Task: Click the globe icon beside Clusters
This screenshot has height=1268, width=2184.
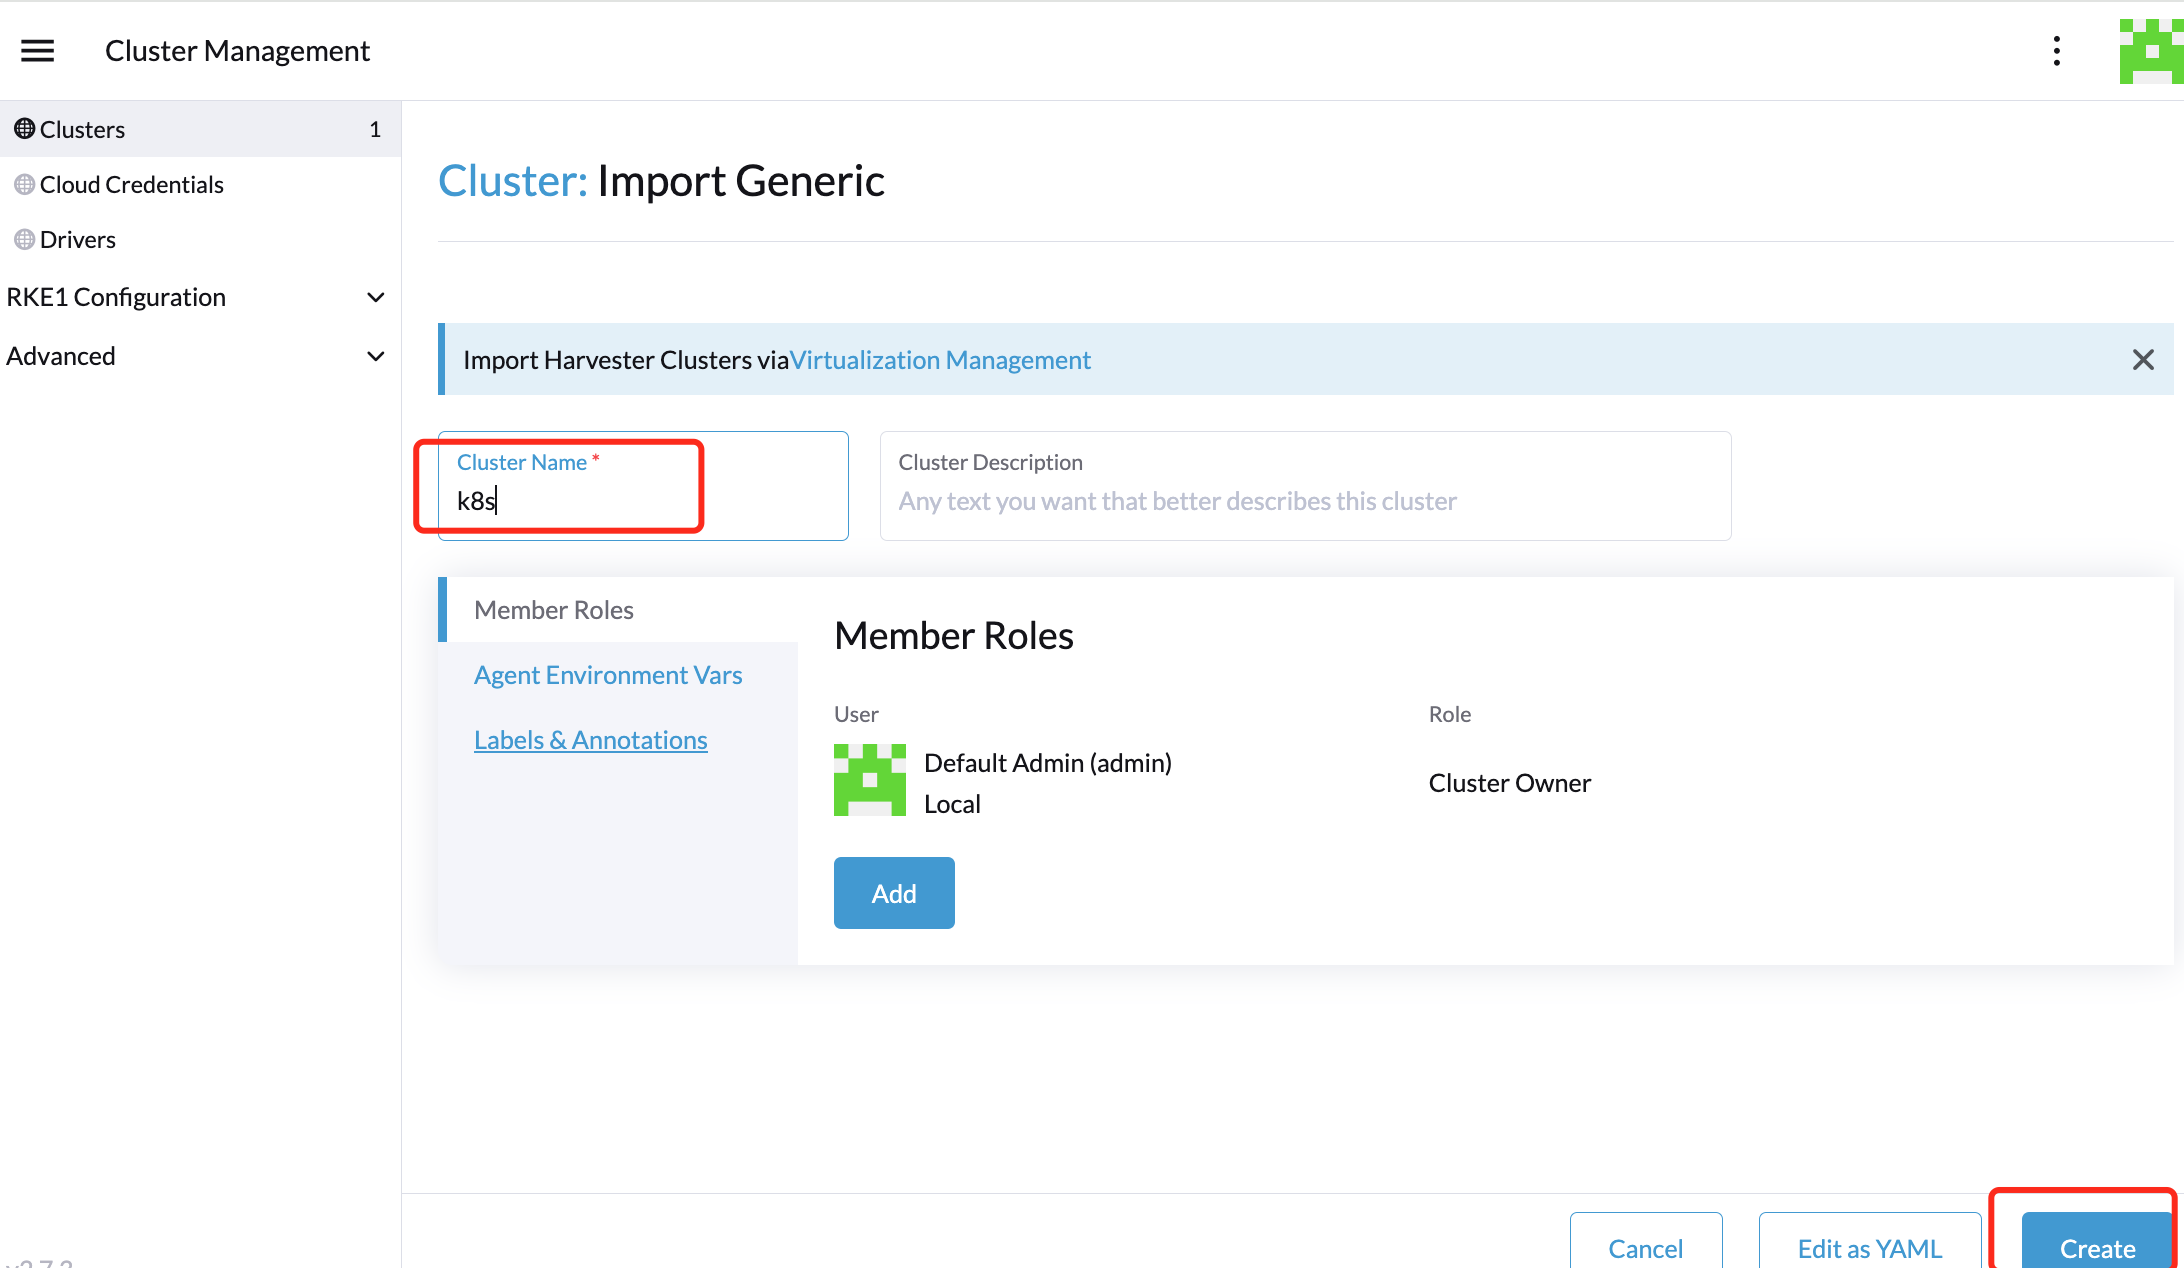Action: tap(24, 129)
